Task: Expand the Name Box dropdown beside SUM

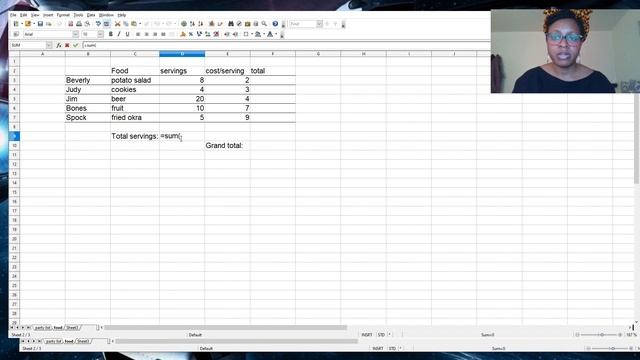Action: click(x=49, y=45)
